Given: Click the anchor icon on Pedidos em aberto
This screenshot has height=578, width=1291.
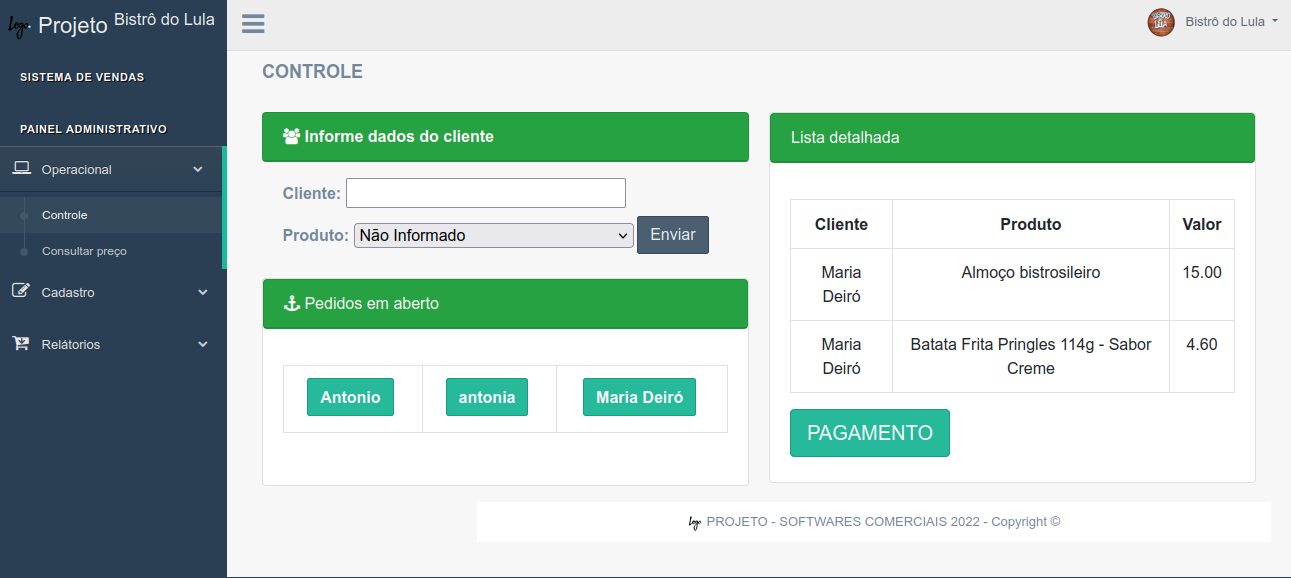Looking at the screenshot, I should tap(290, 302).
